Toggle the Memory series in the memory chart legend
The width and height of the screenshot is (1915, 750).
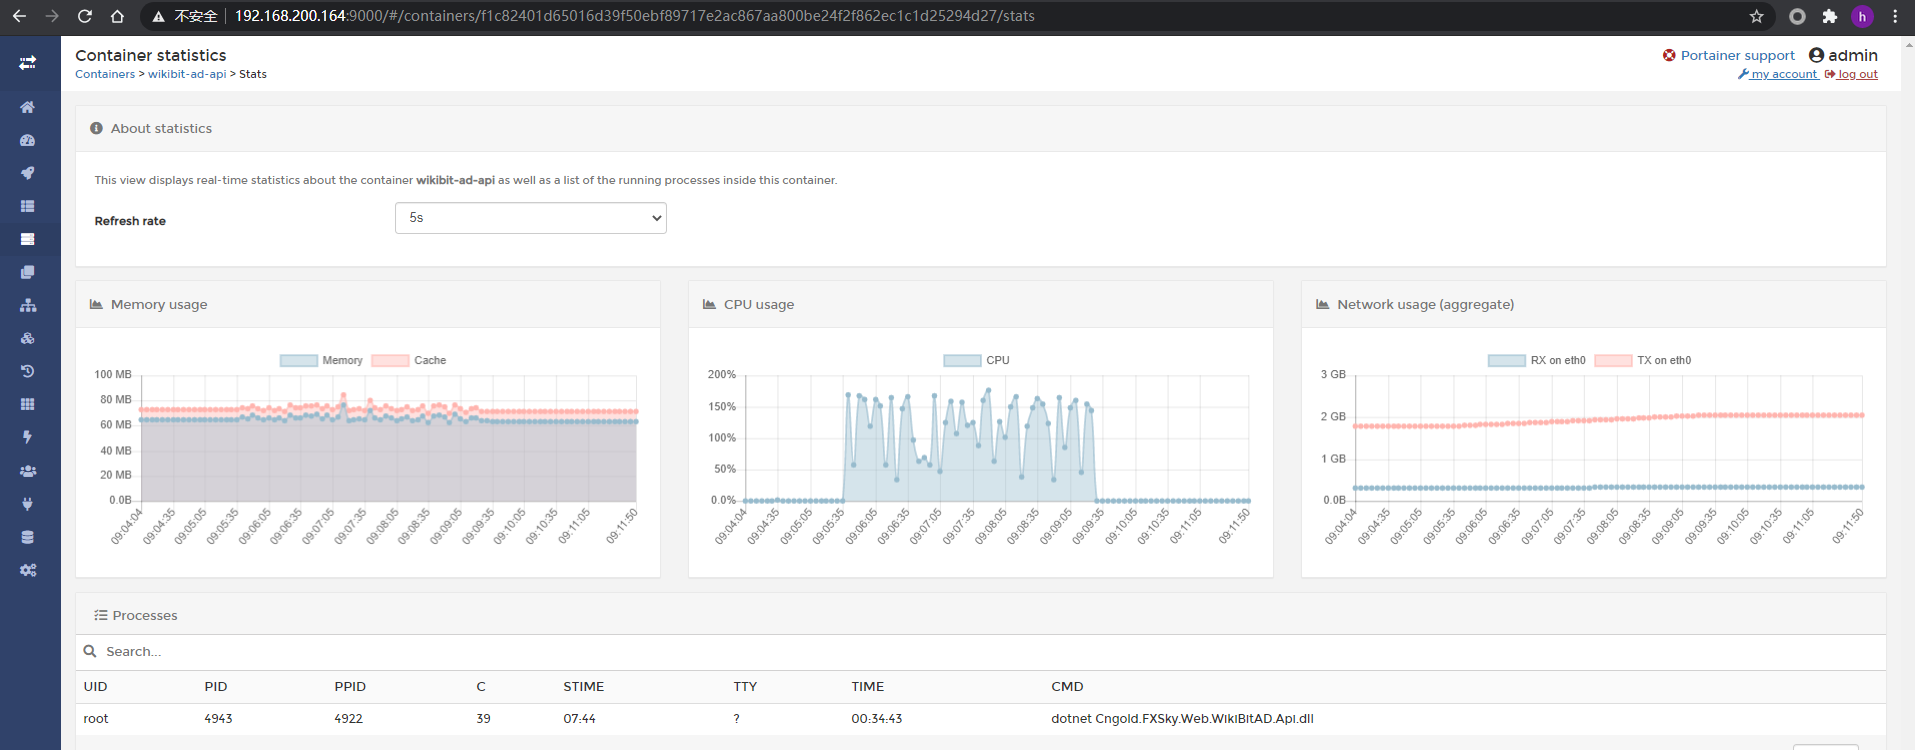[x=321, y=360]
